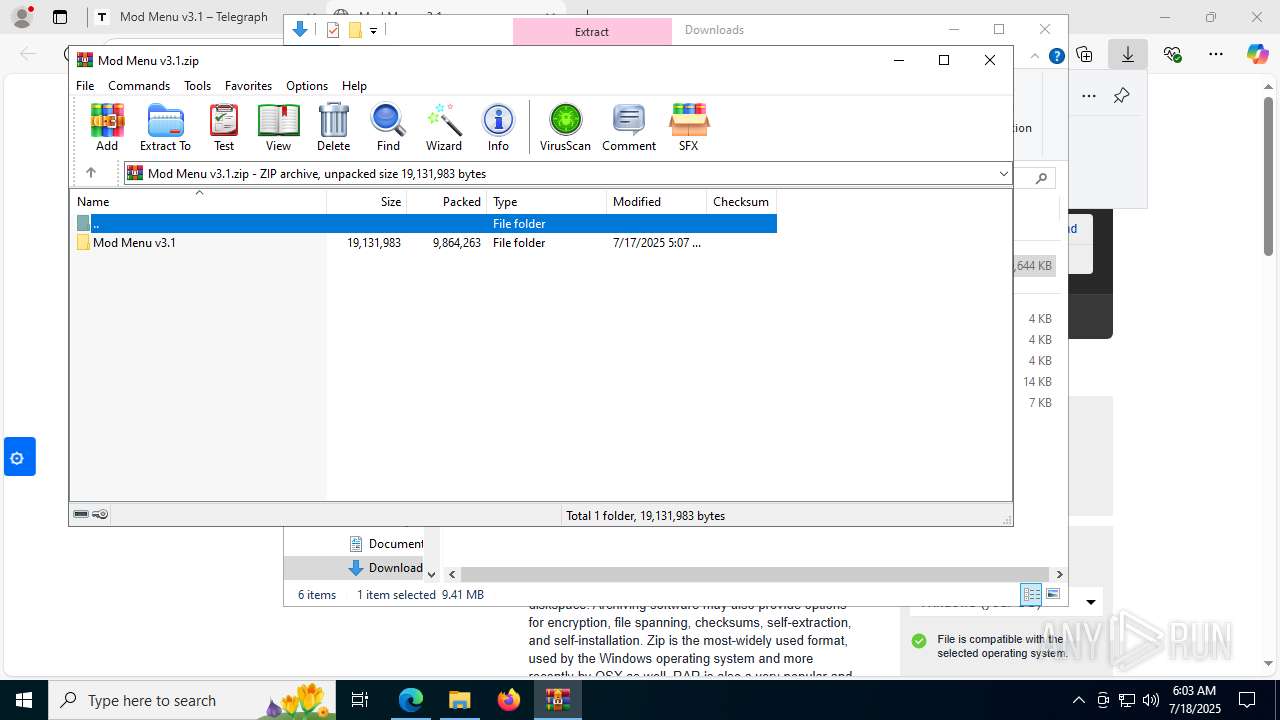Open the View toolbar icon
1280x720 pixels.
(x=278, y=127)
